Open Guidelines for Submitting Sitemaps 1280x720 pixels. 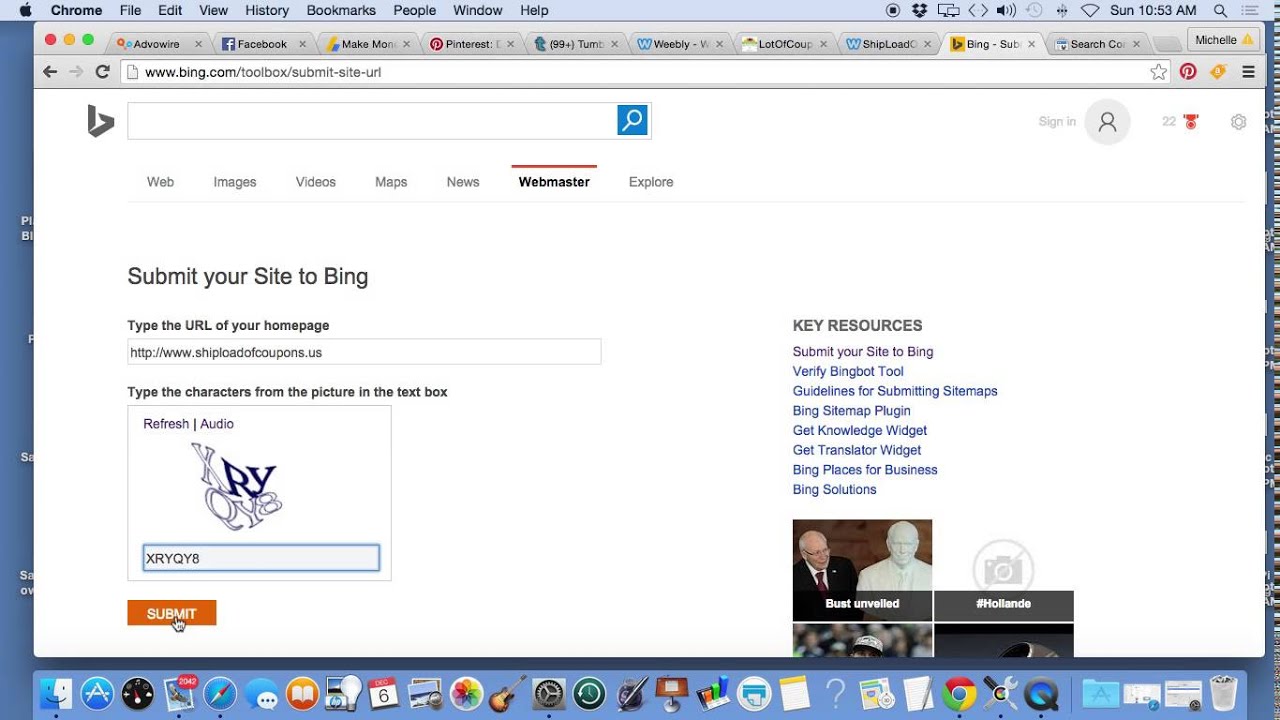click(895, 391)
